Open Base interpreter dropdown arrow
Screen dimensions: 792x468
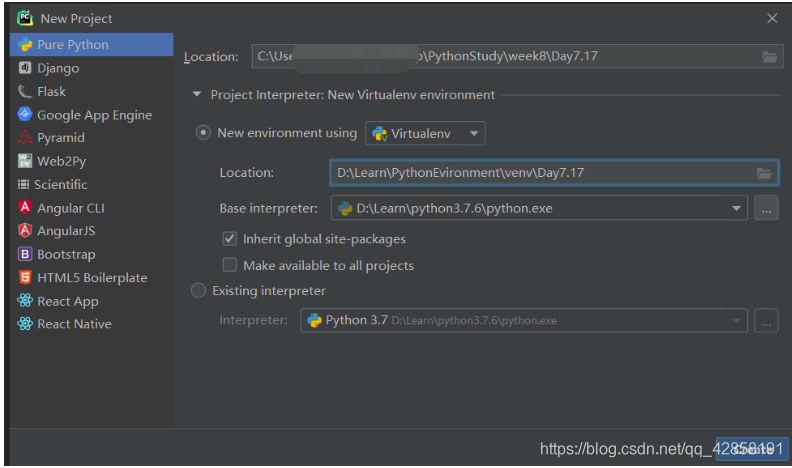pos(736,209)
